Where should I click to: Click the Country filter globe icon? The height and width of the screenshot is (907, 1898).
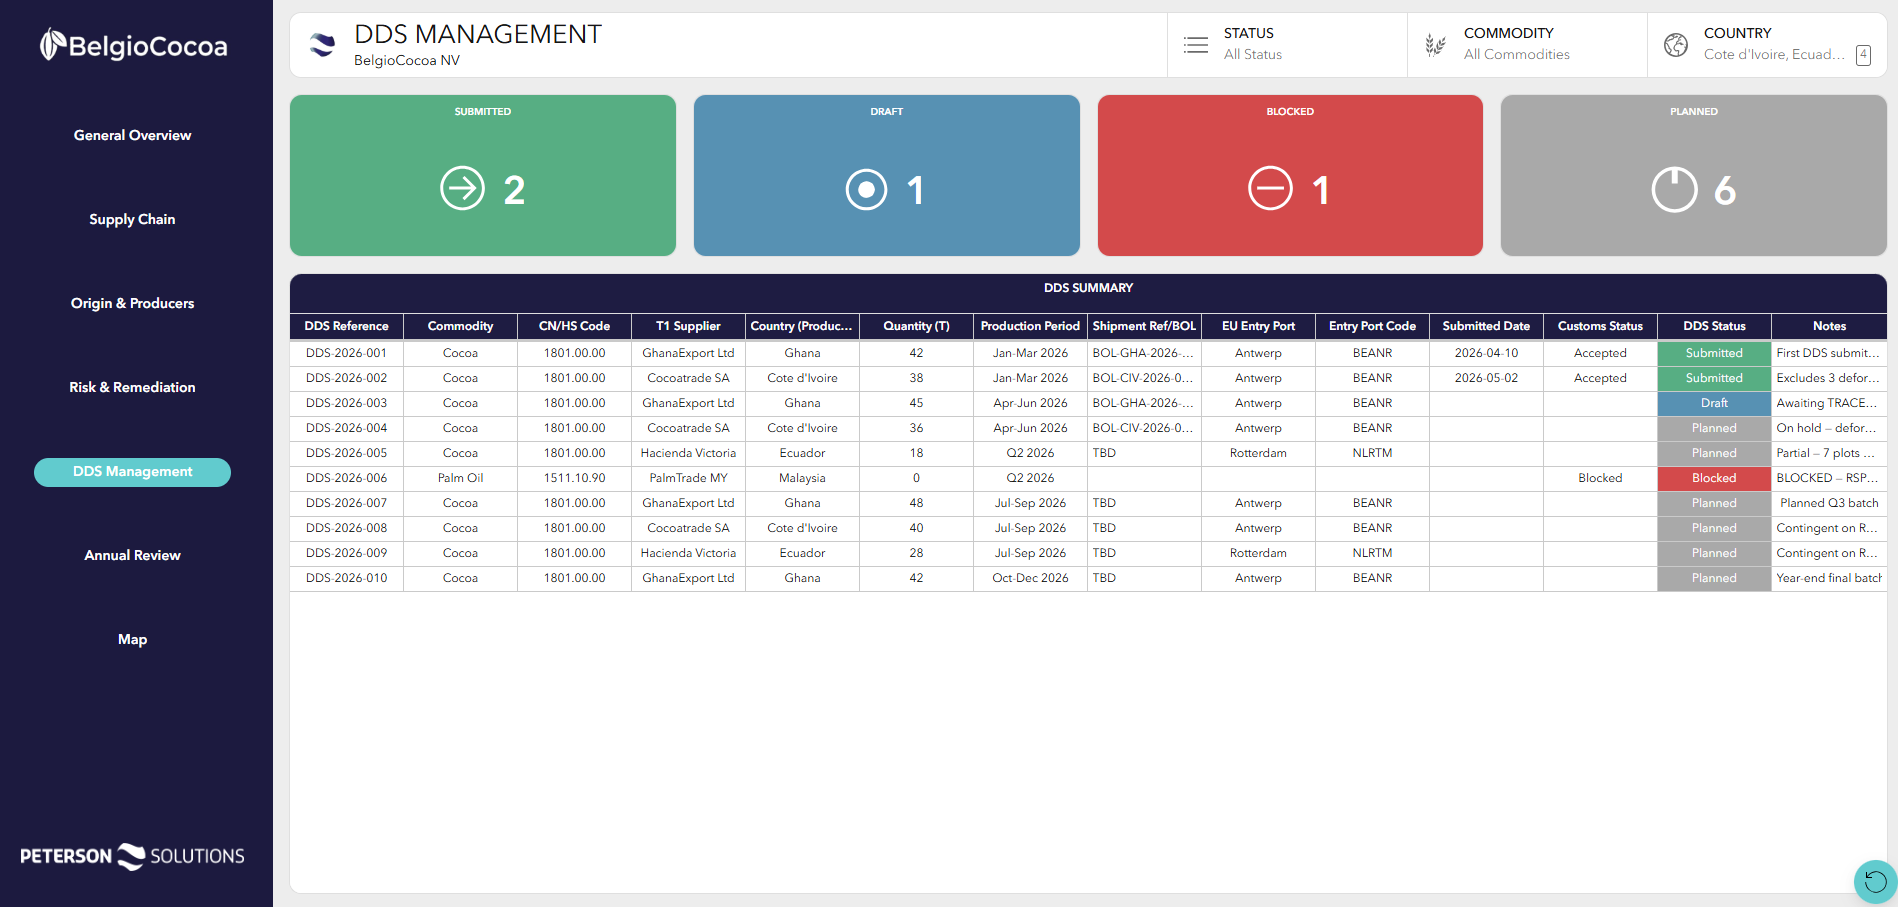point(1676,45)
